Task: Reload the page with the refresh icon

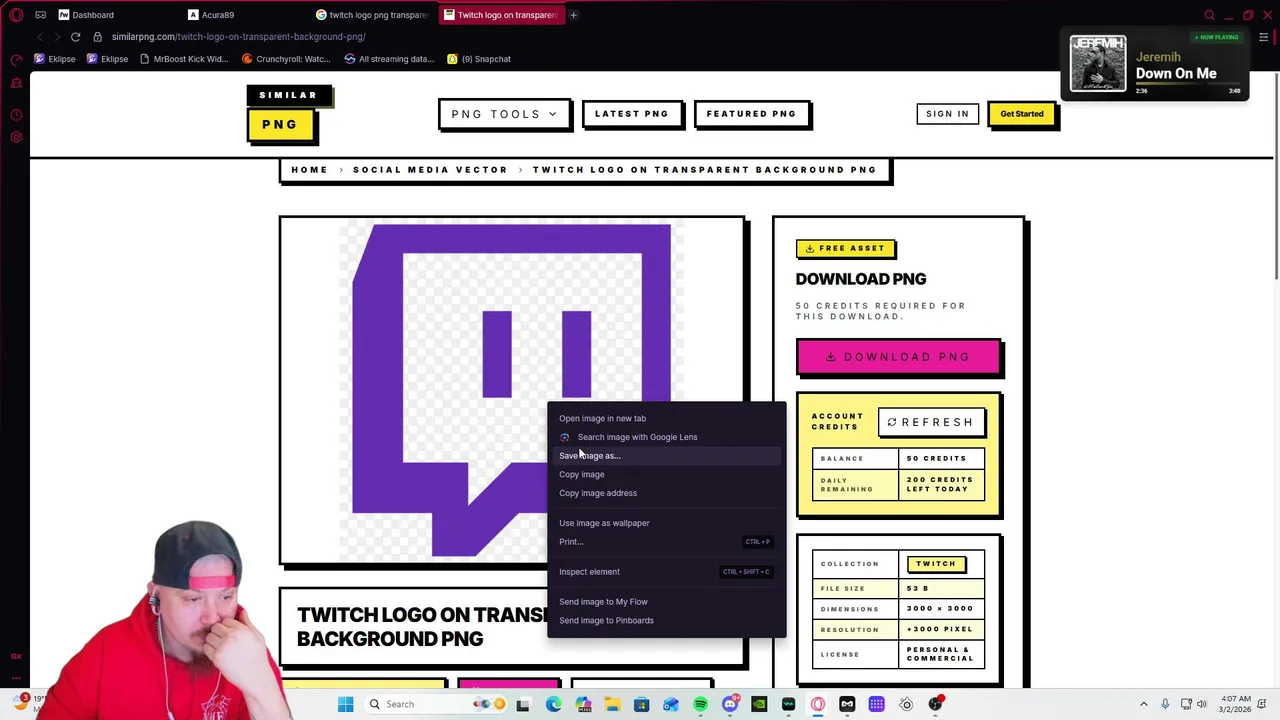Action: (x=75, y=37)
